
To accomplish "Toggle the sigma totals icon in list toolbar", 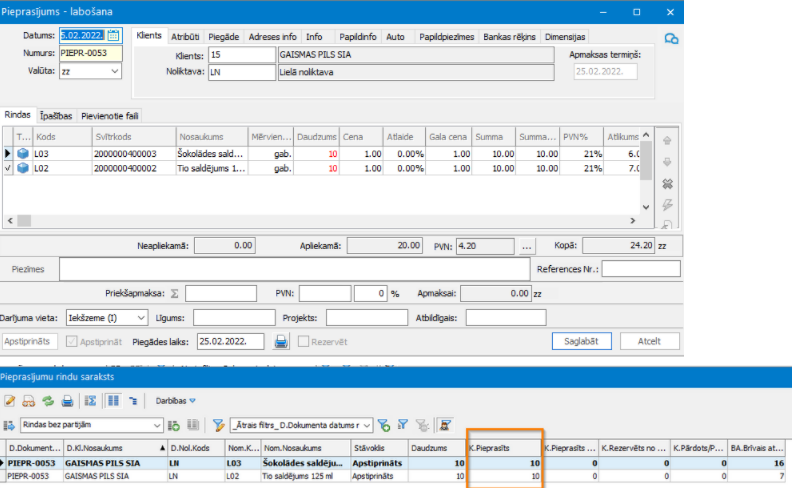I will point(90,401).
